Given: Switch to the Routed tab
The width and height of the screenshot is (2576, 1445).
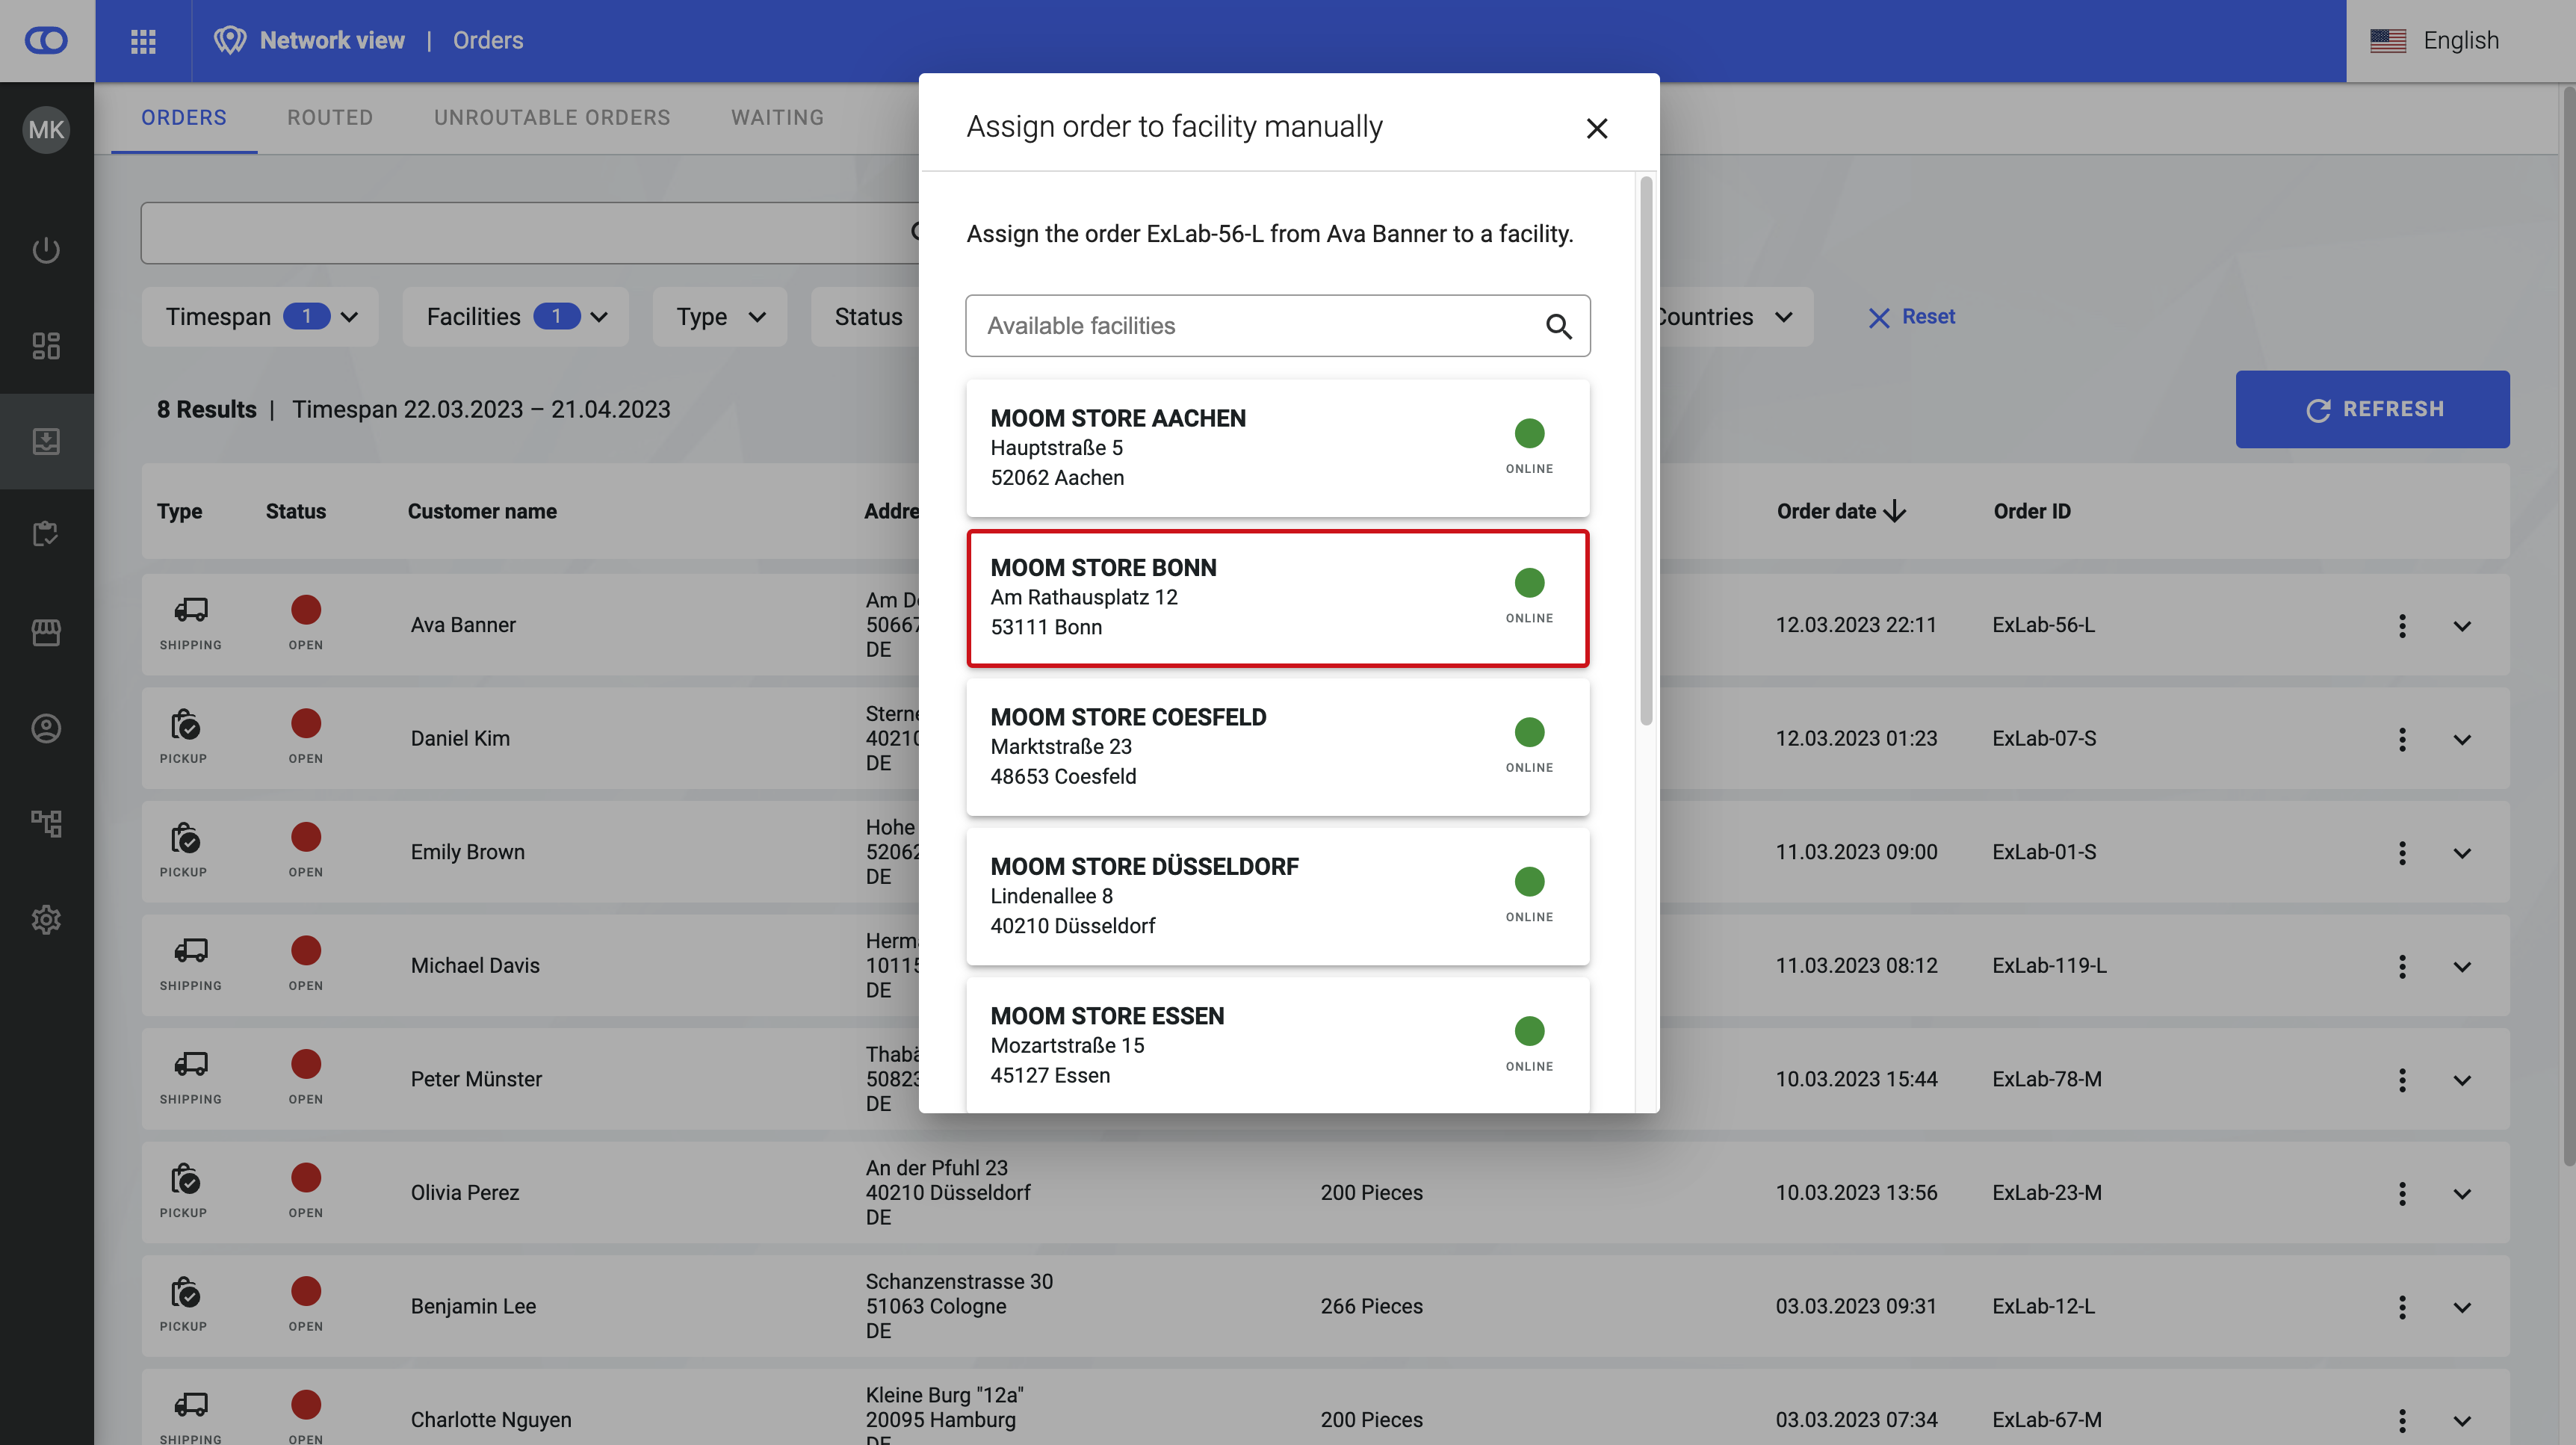Looking at the screenshot, I should coord(330,118).
